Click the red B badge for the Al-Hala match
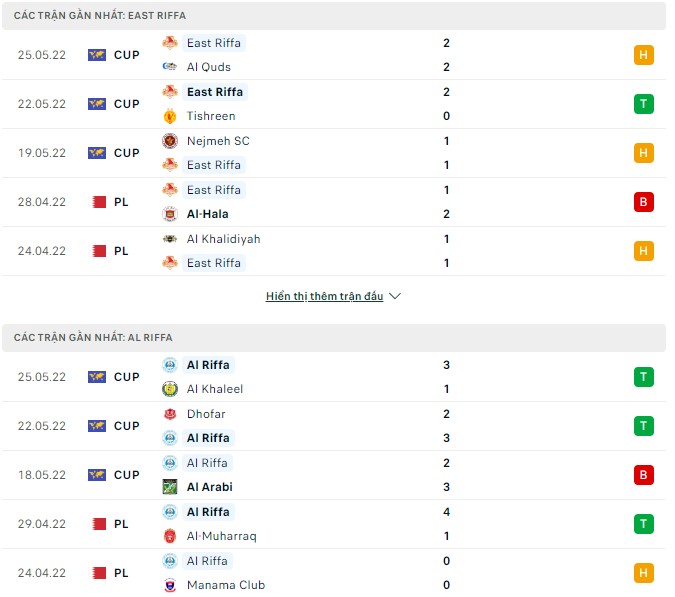The width and height of the screenshot is (675, 597). click(x=644, y=202)
